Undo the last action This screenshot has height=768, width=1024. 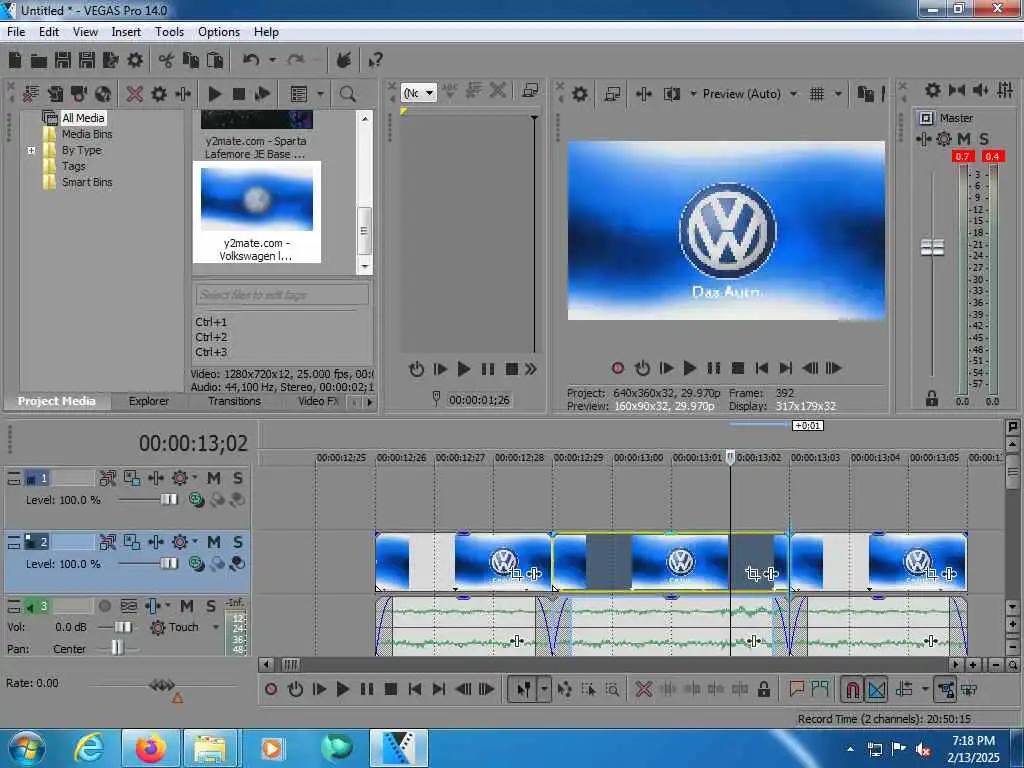tap(251, 60)
